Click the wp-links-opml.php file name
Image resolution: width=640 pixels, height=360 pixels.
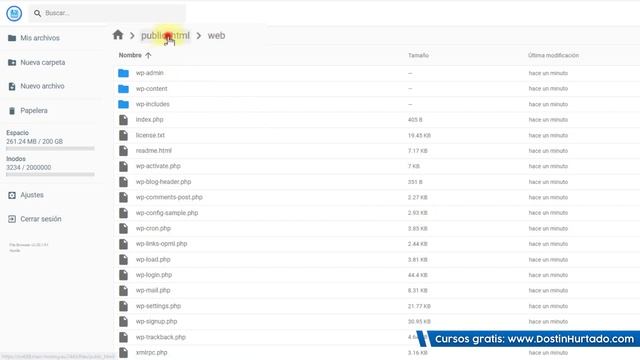(161, 244)
